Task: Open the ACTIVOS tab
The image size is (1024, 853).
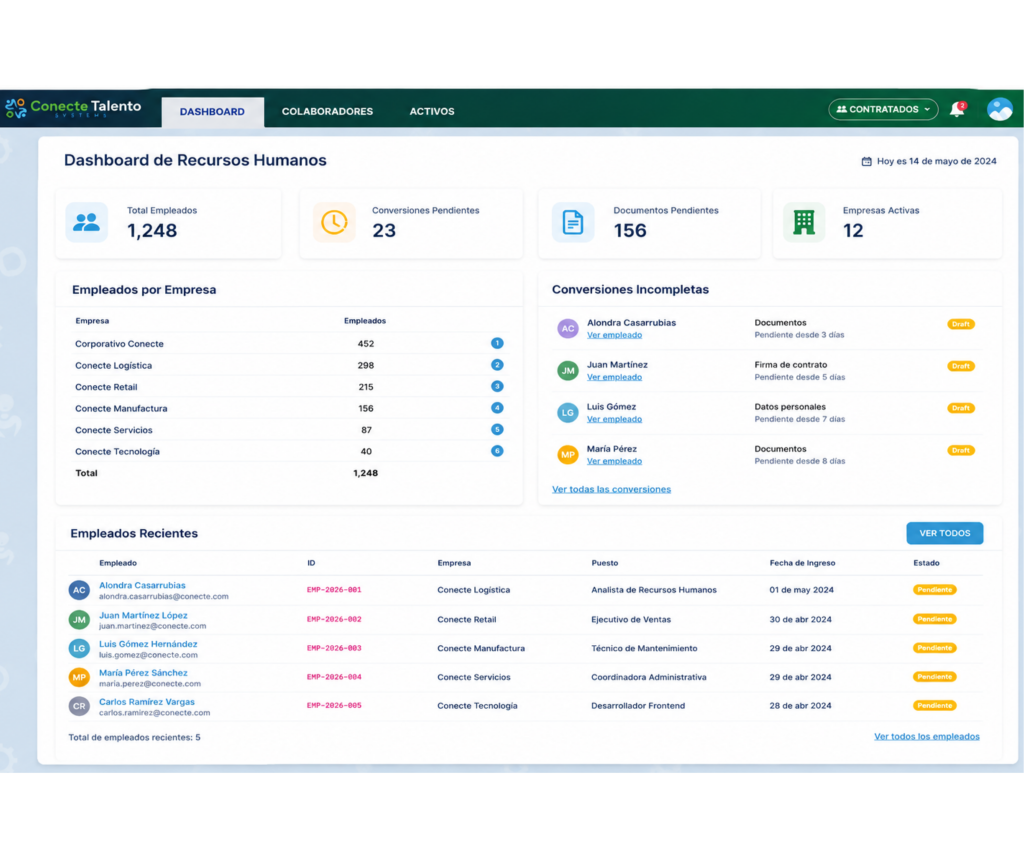Action: pos(432,112)
